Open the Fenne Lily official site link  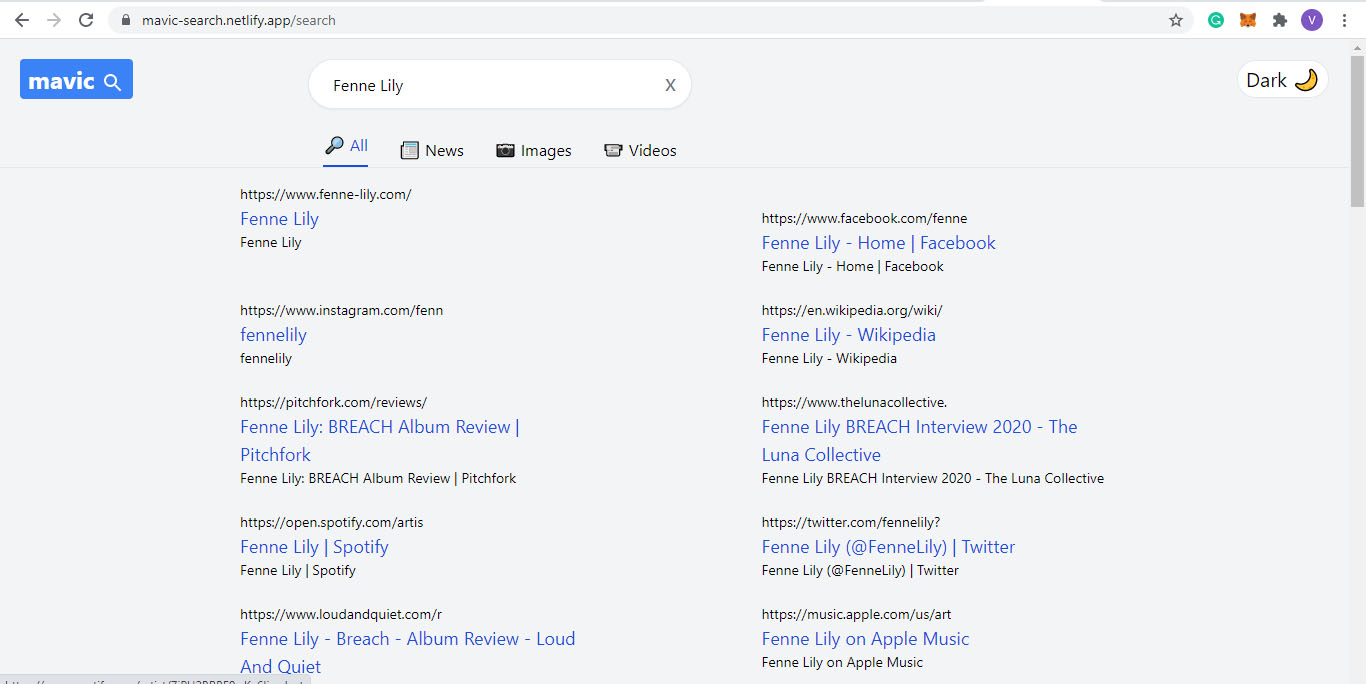pos(279,219)
